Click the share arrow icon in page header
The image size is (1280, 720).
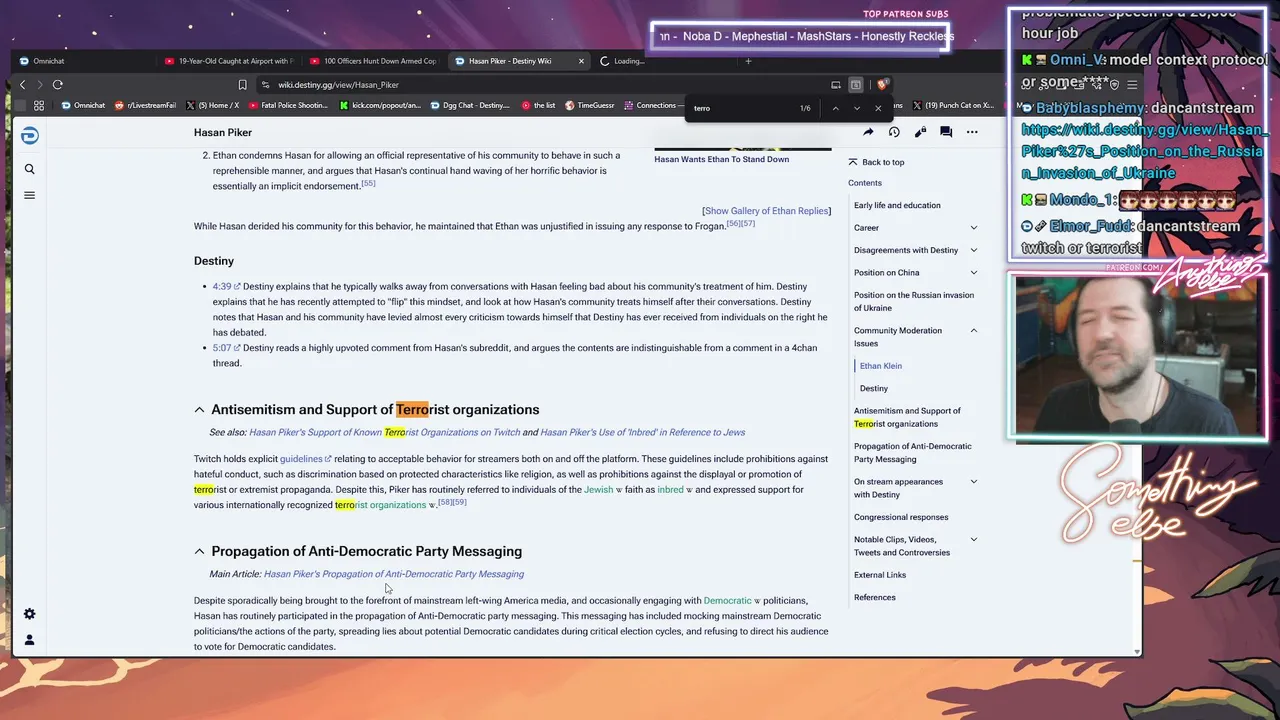(868, 132)
